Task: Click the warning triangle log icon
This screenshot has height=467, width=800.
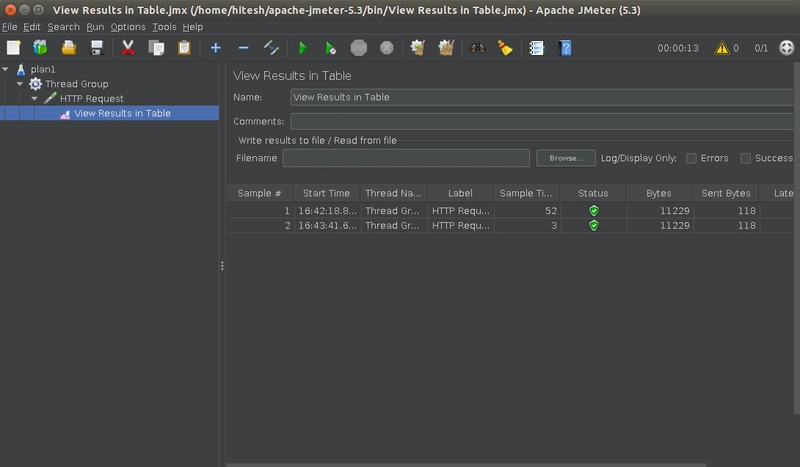Action: pos(722,48)
